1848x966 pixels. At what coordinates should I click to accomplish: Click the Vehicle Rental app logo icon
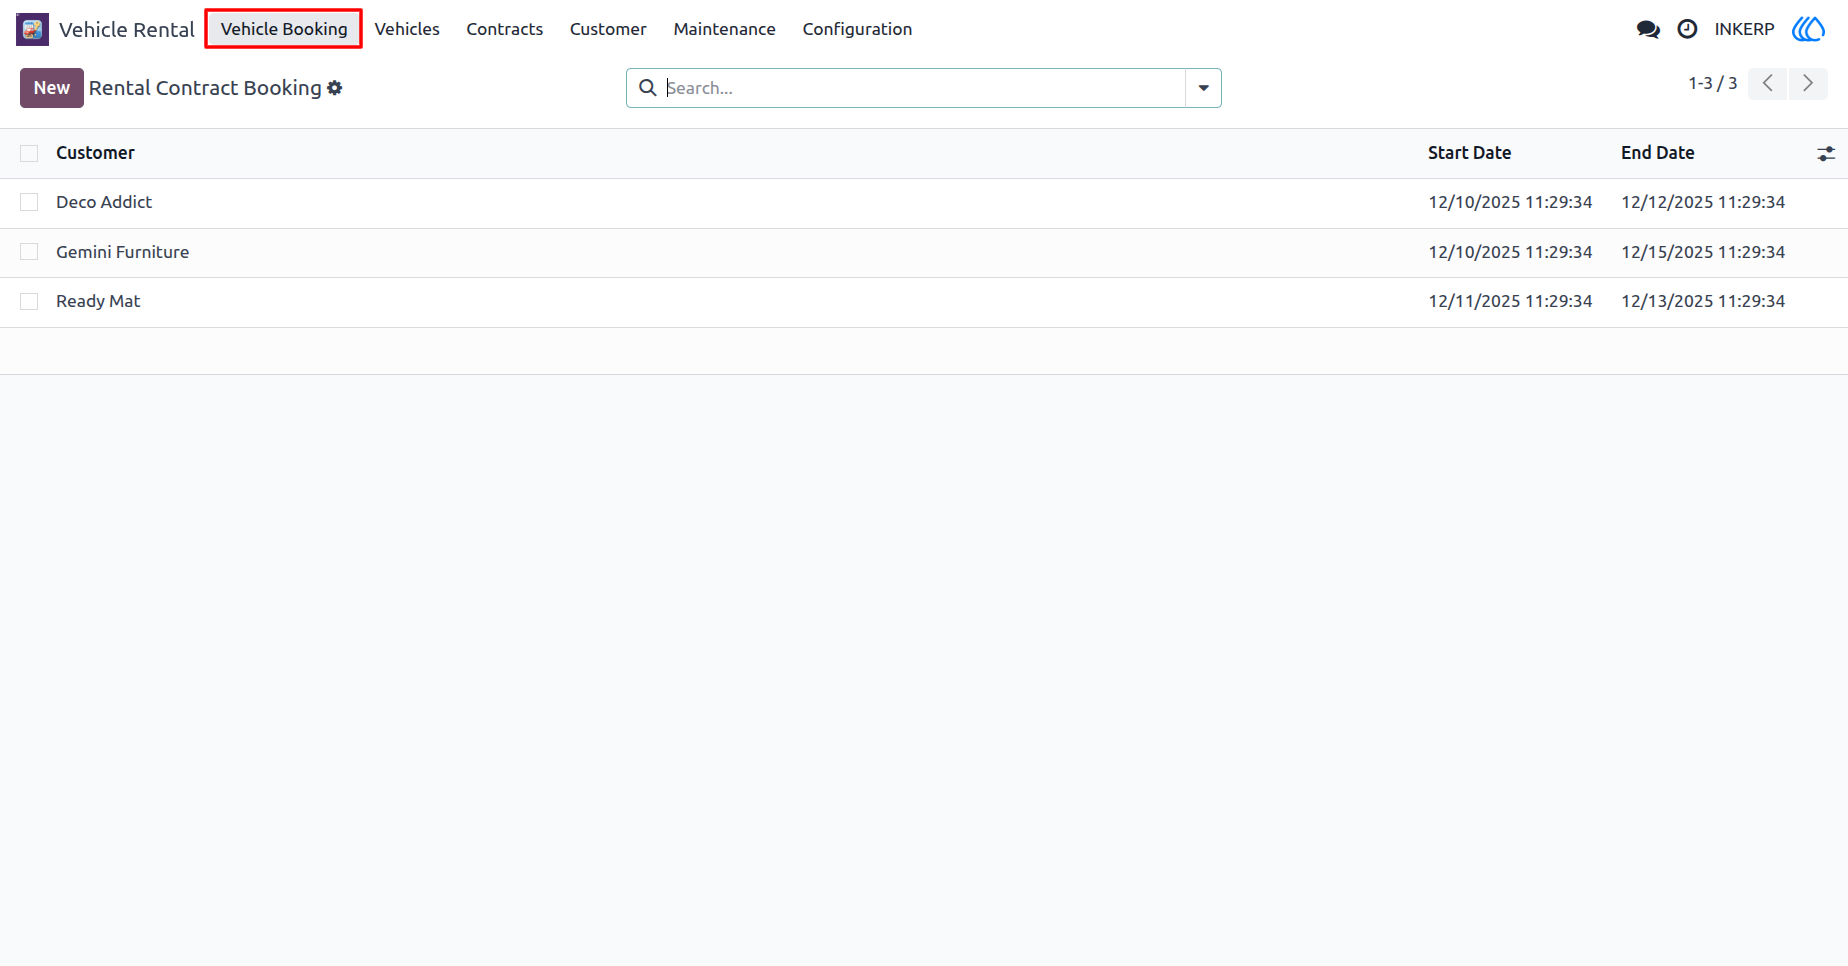pos(32,29)
